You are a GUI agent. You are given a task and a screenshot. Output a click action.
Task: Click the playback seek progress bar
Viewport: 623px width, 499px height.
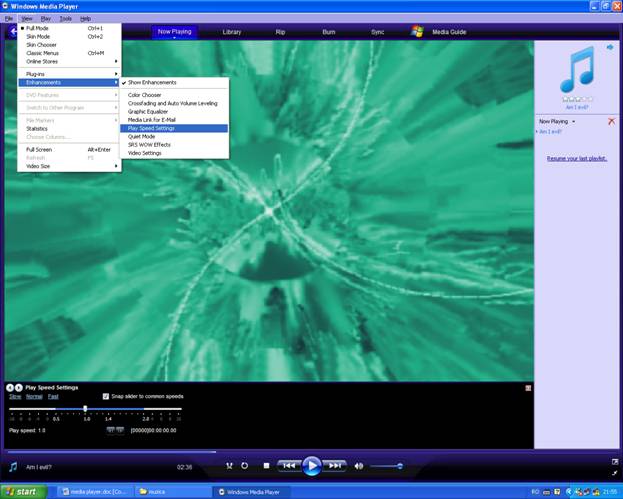pyautogui.click(x=269, y=452)
